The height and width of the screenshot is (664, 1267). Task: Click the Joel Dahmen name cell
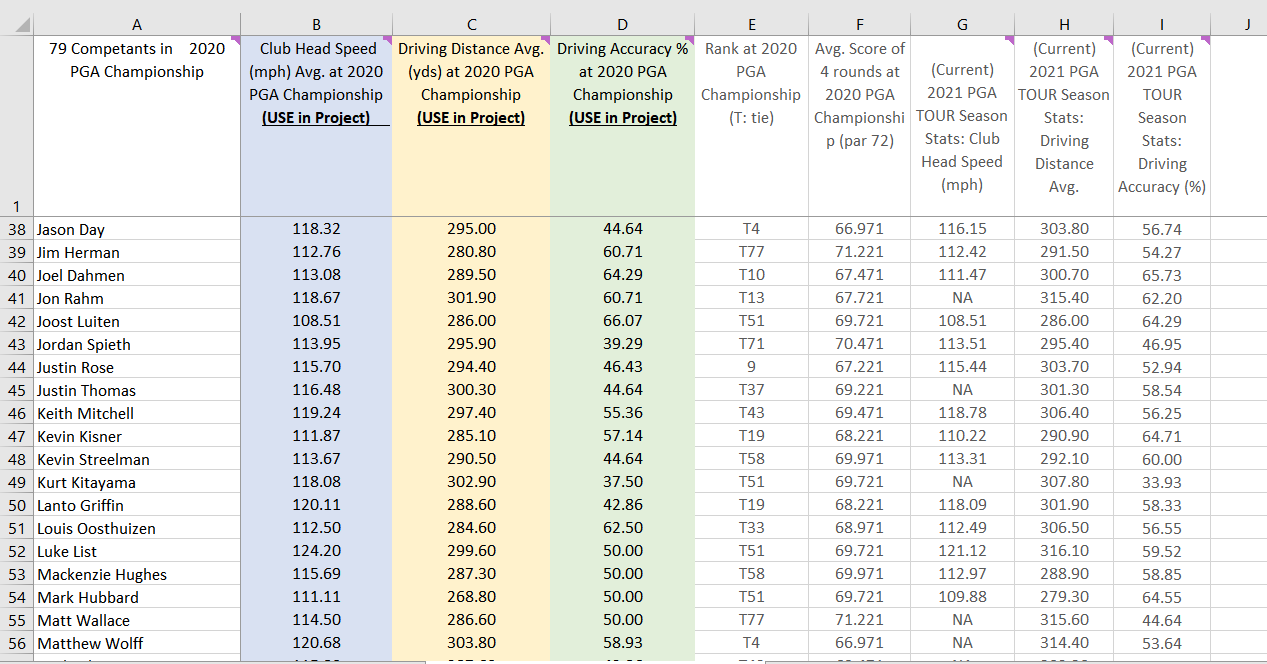point(137,275)
